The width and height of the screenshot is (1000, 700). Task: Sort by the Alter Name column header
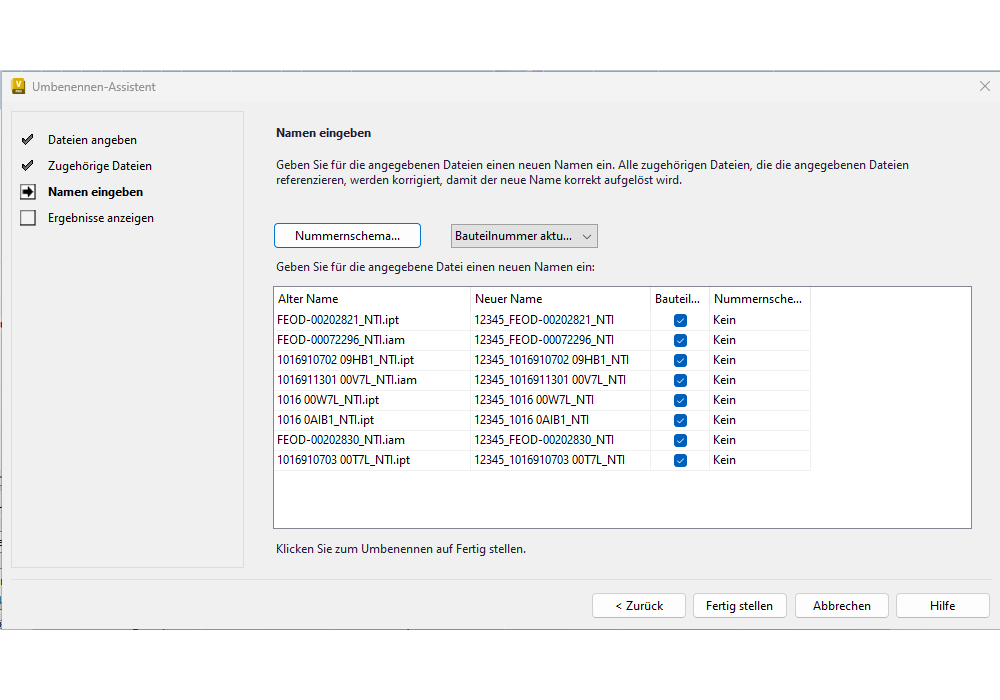click(371, 299)
